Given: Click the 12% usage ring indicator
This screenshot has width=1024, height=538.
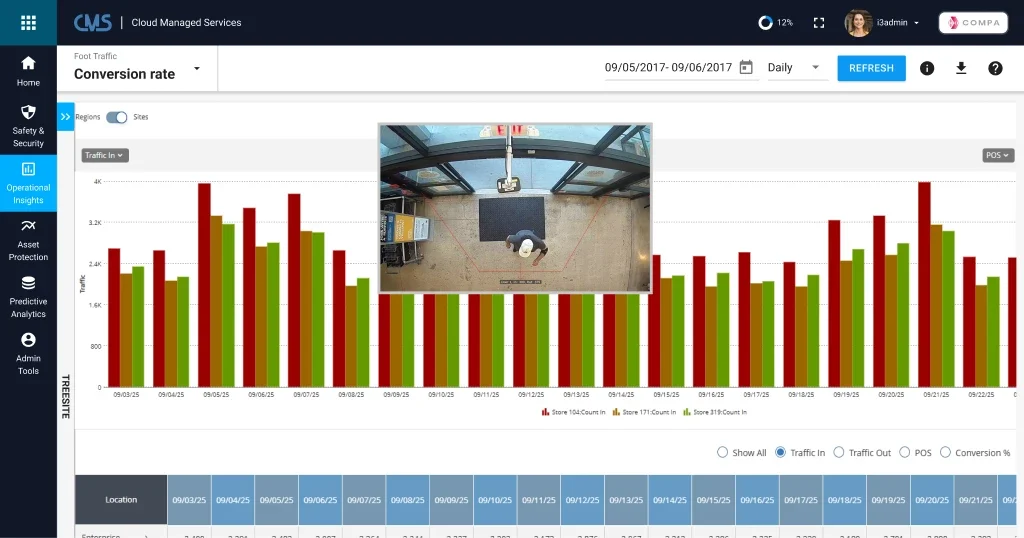Looking at the screenshot, I should point(765,22).
